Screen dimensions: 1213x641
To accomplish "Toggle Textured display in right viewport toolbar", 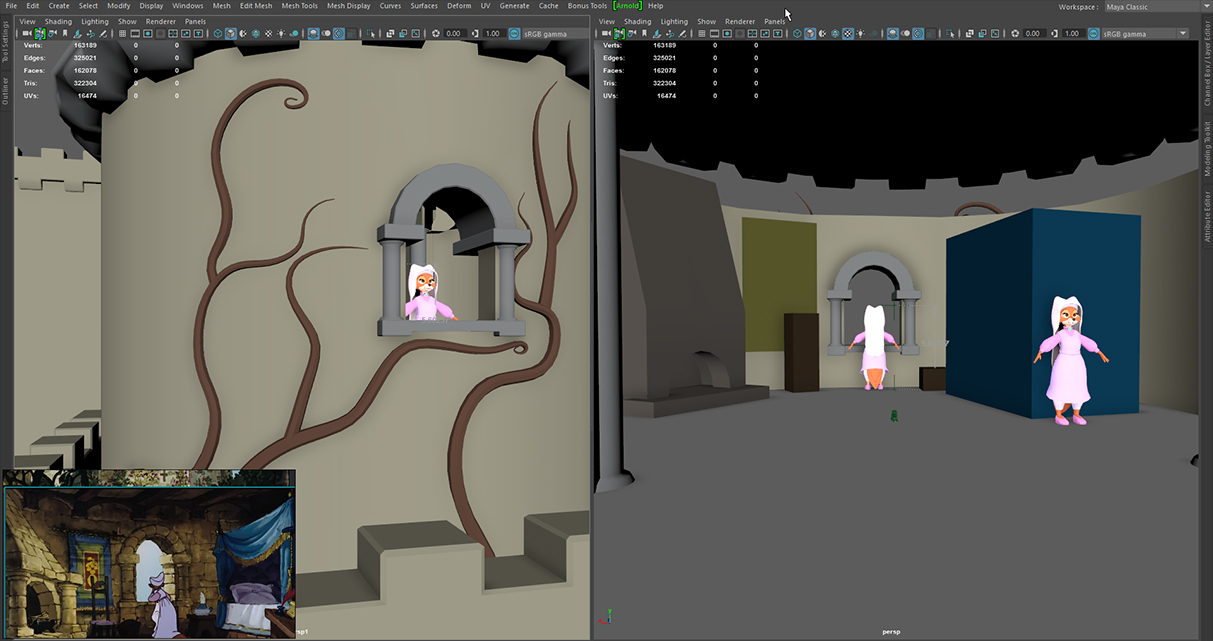I will 848,33.
